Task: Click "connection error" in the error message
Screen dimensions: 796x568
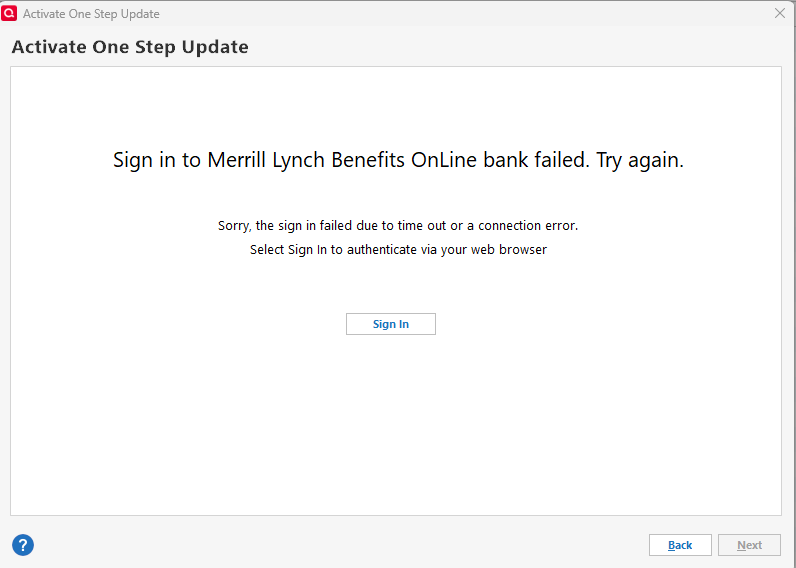Action: tap(528, 226)
